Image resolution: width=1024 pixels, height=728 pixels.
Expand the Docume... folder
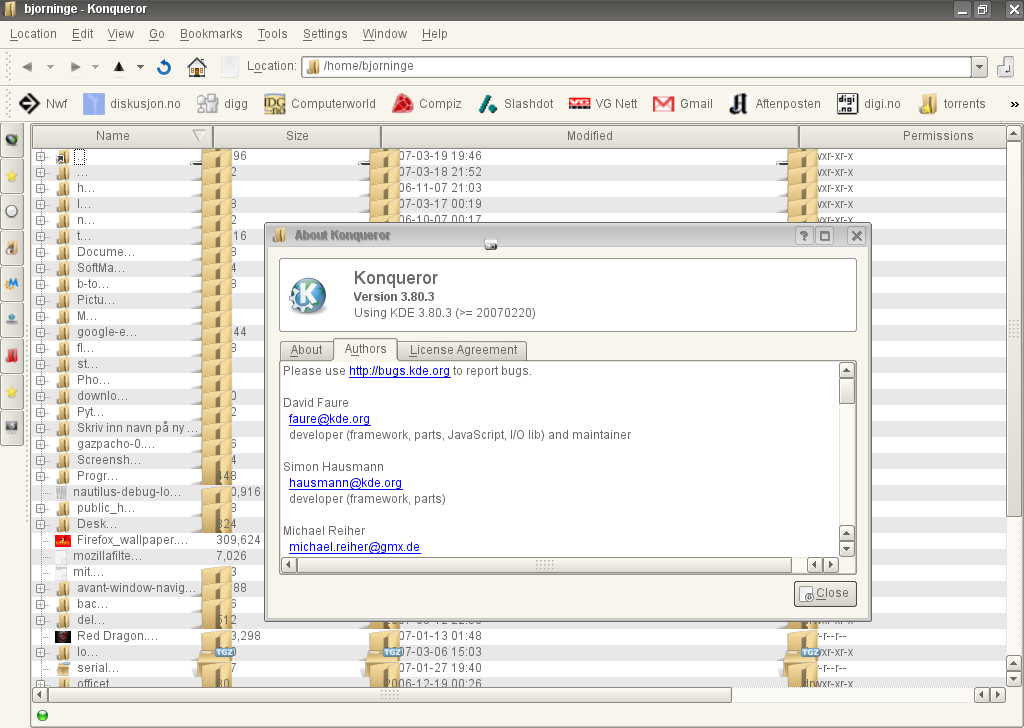[x=40, y=252]
